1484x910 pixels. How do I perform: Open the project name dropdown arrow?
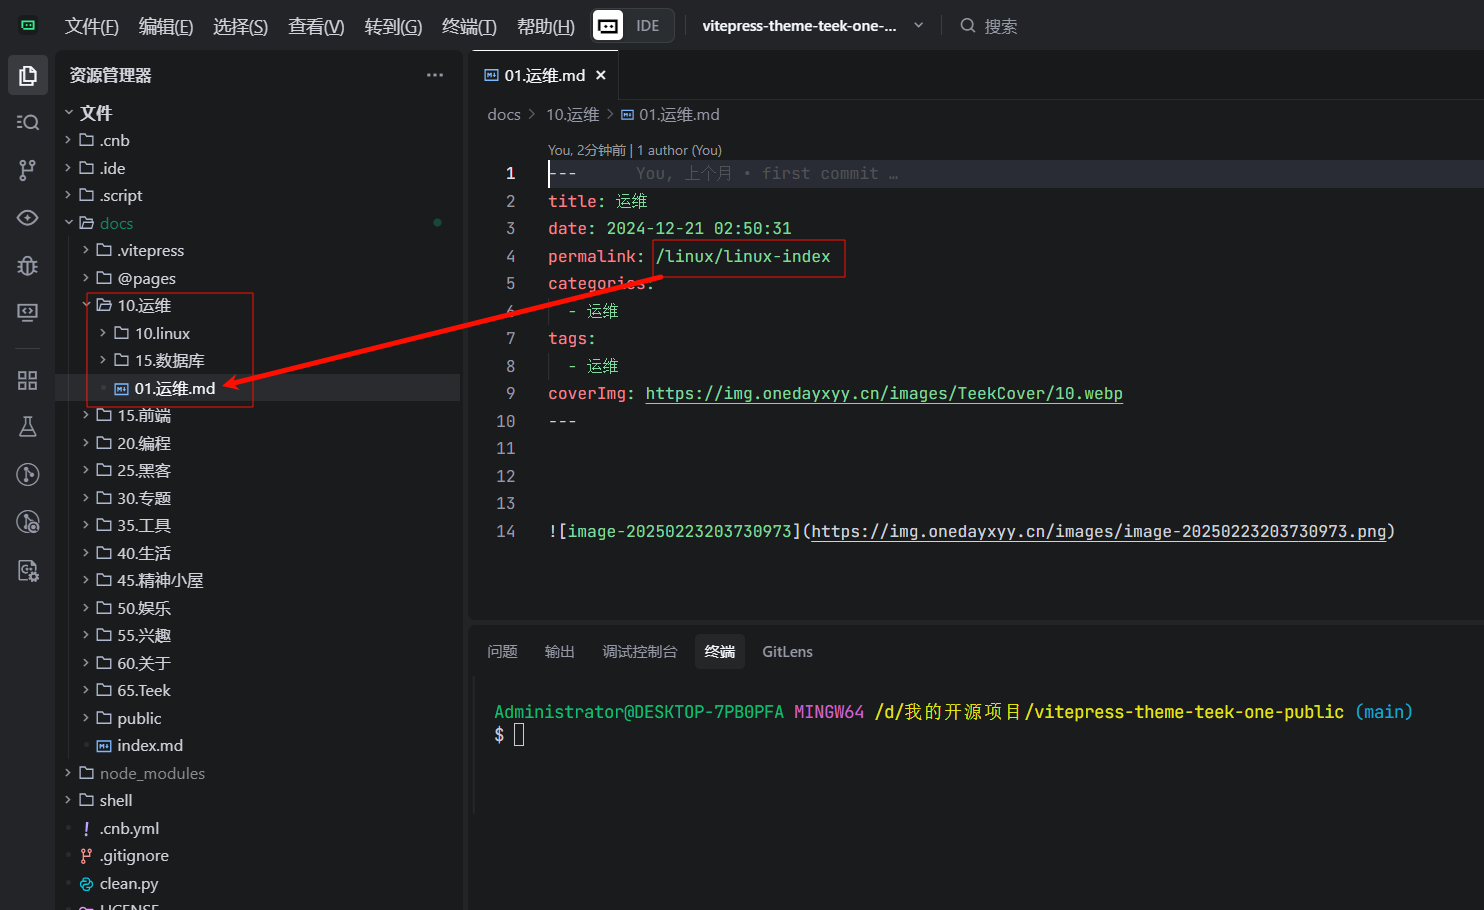pyautogui.click(x=918, y=26)
